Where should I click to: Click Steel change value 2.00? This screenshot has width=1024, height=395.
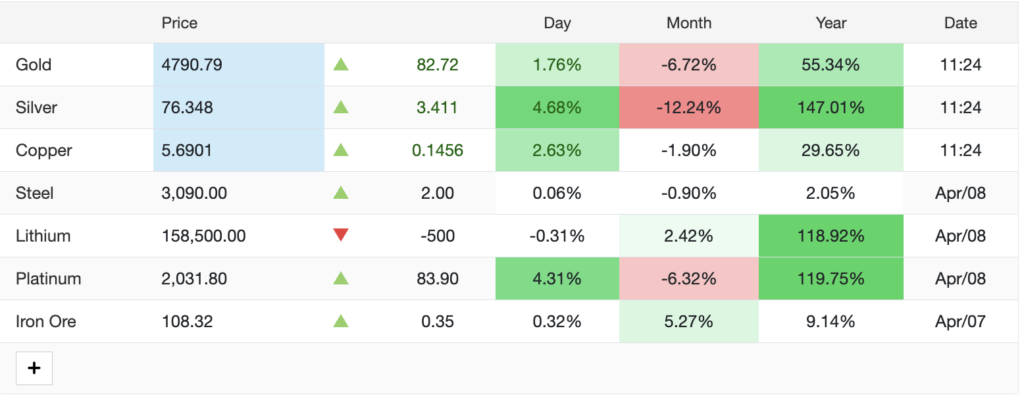437,193
